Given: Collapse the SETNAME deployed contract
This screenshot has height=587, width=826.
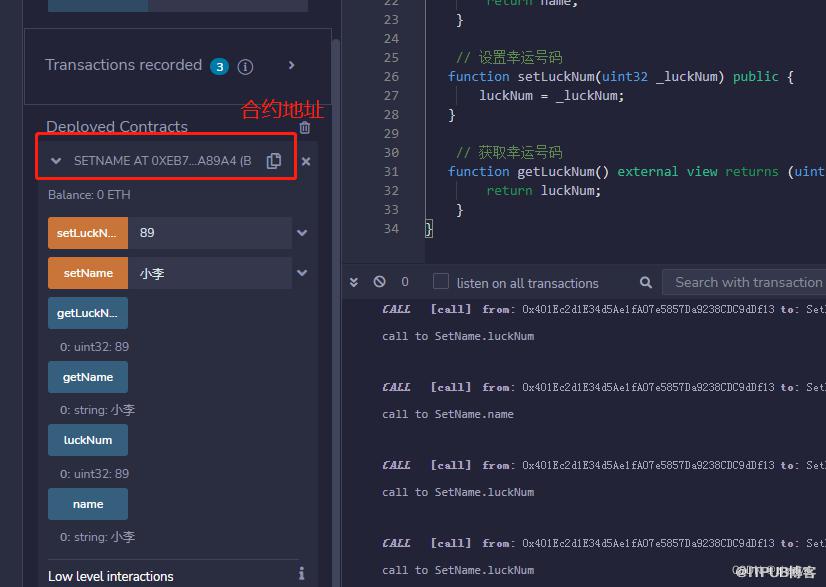Looking at the screenshot, I should [56, 161].
